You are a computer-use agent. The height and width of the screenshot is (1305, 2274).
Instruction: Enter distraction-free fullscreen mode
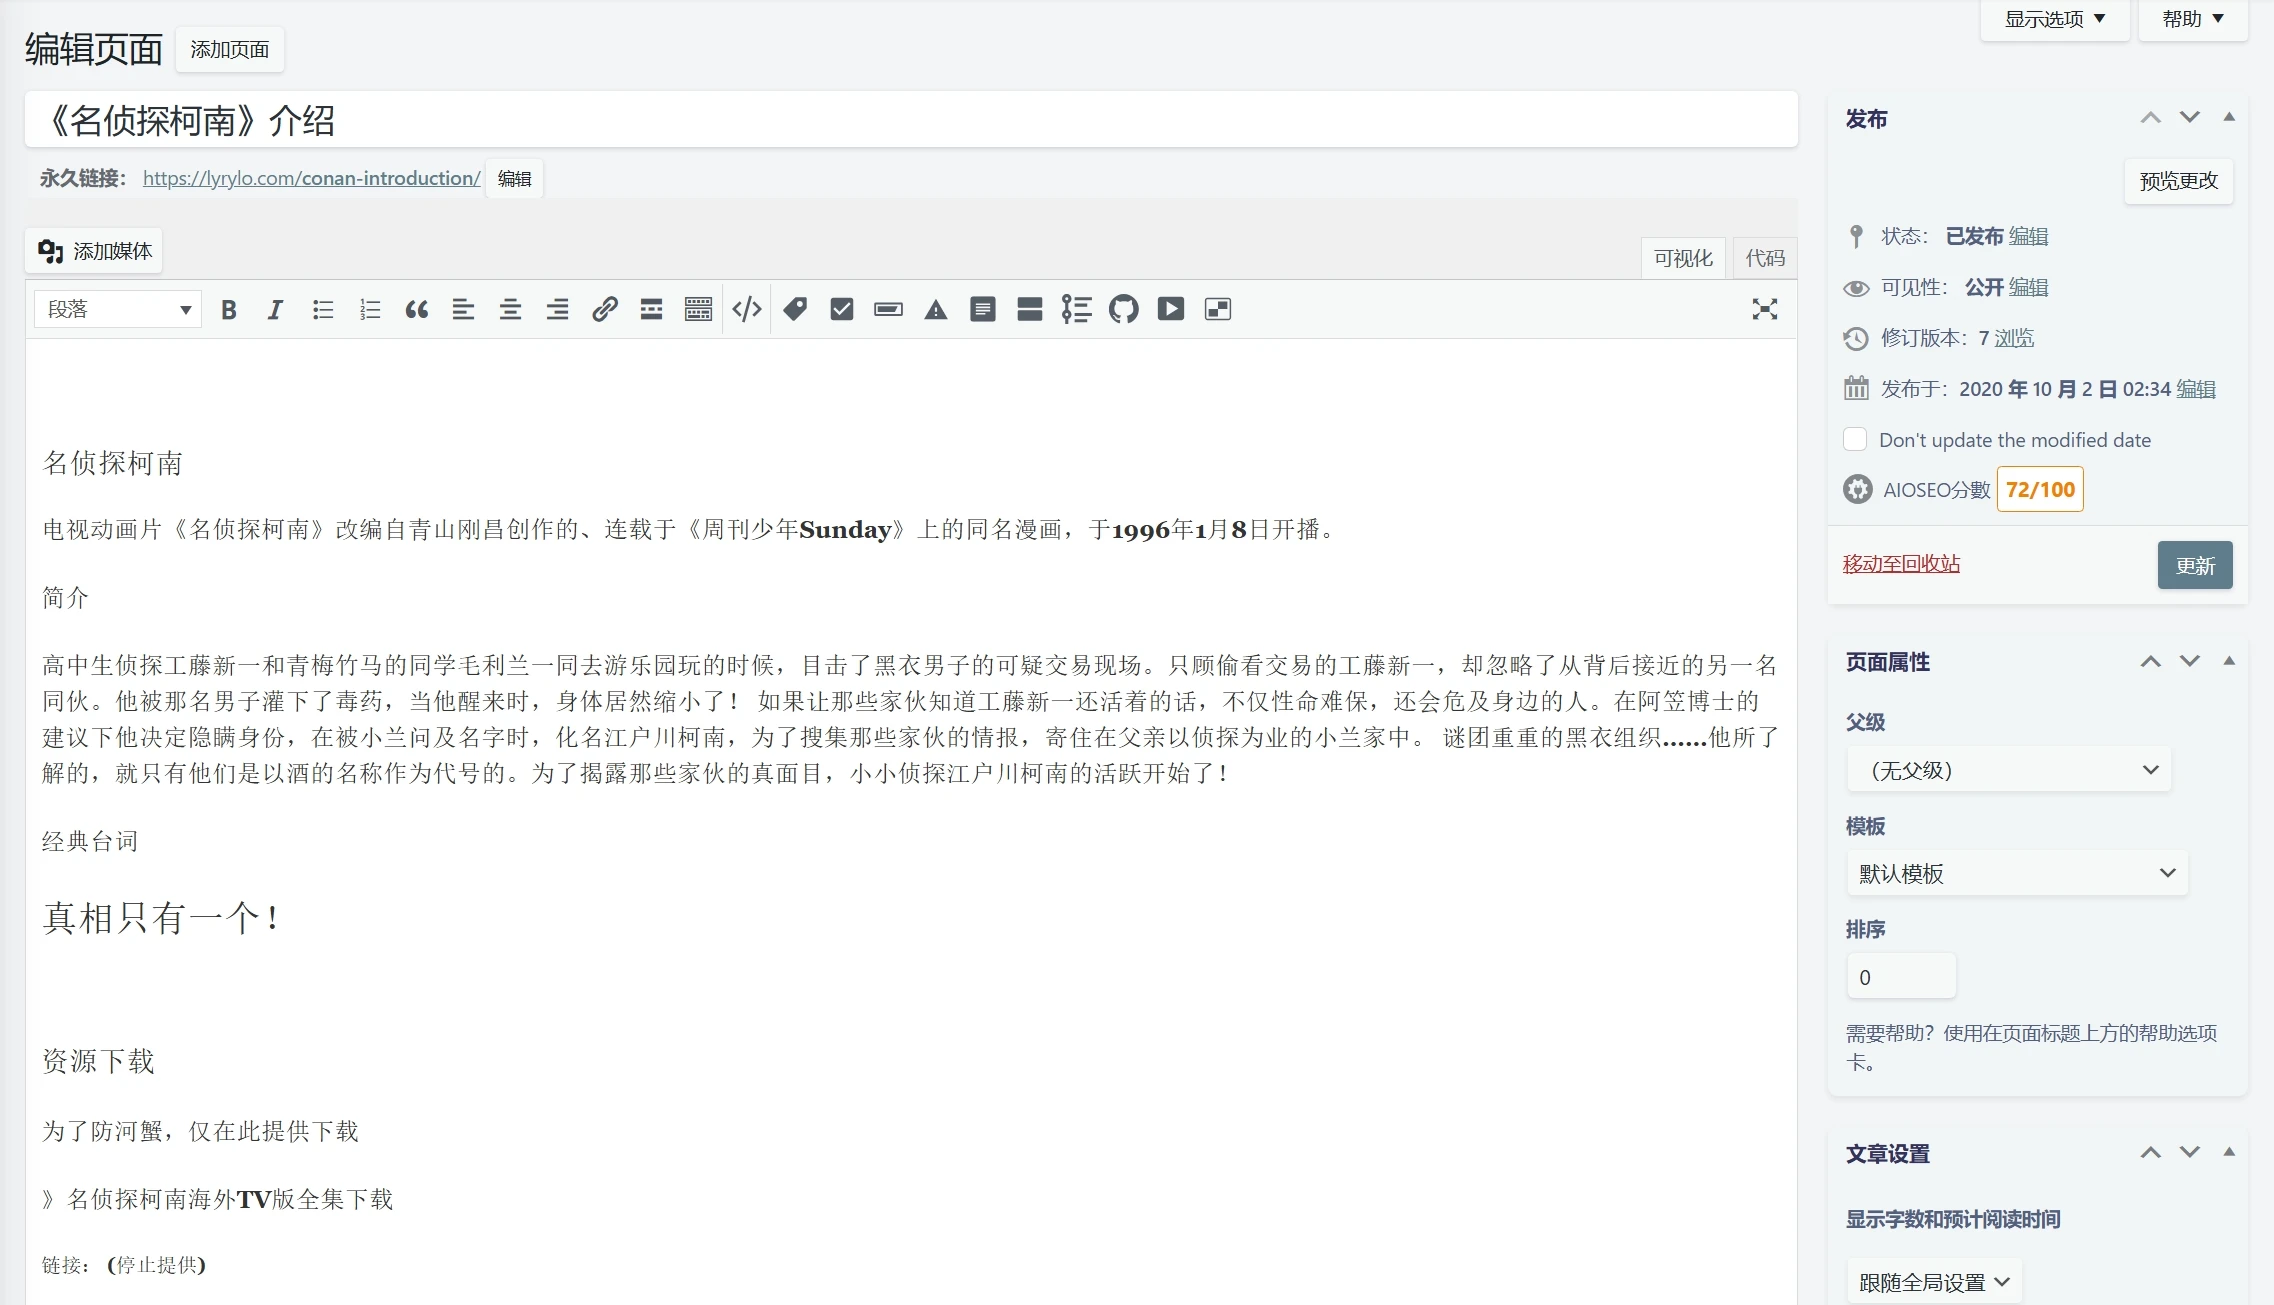(x=1764, y=309)
